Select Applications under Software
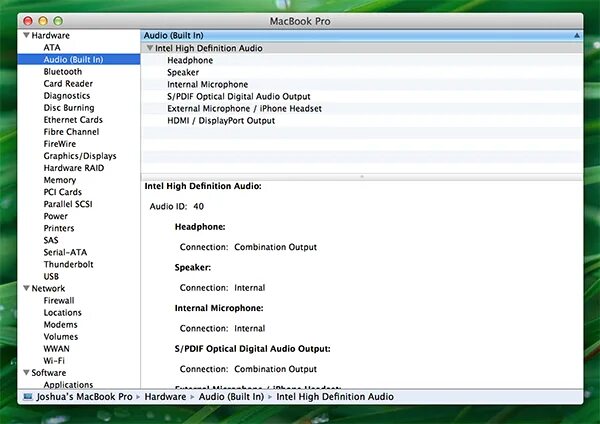 (x=68, y=385)
